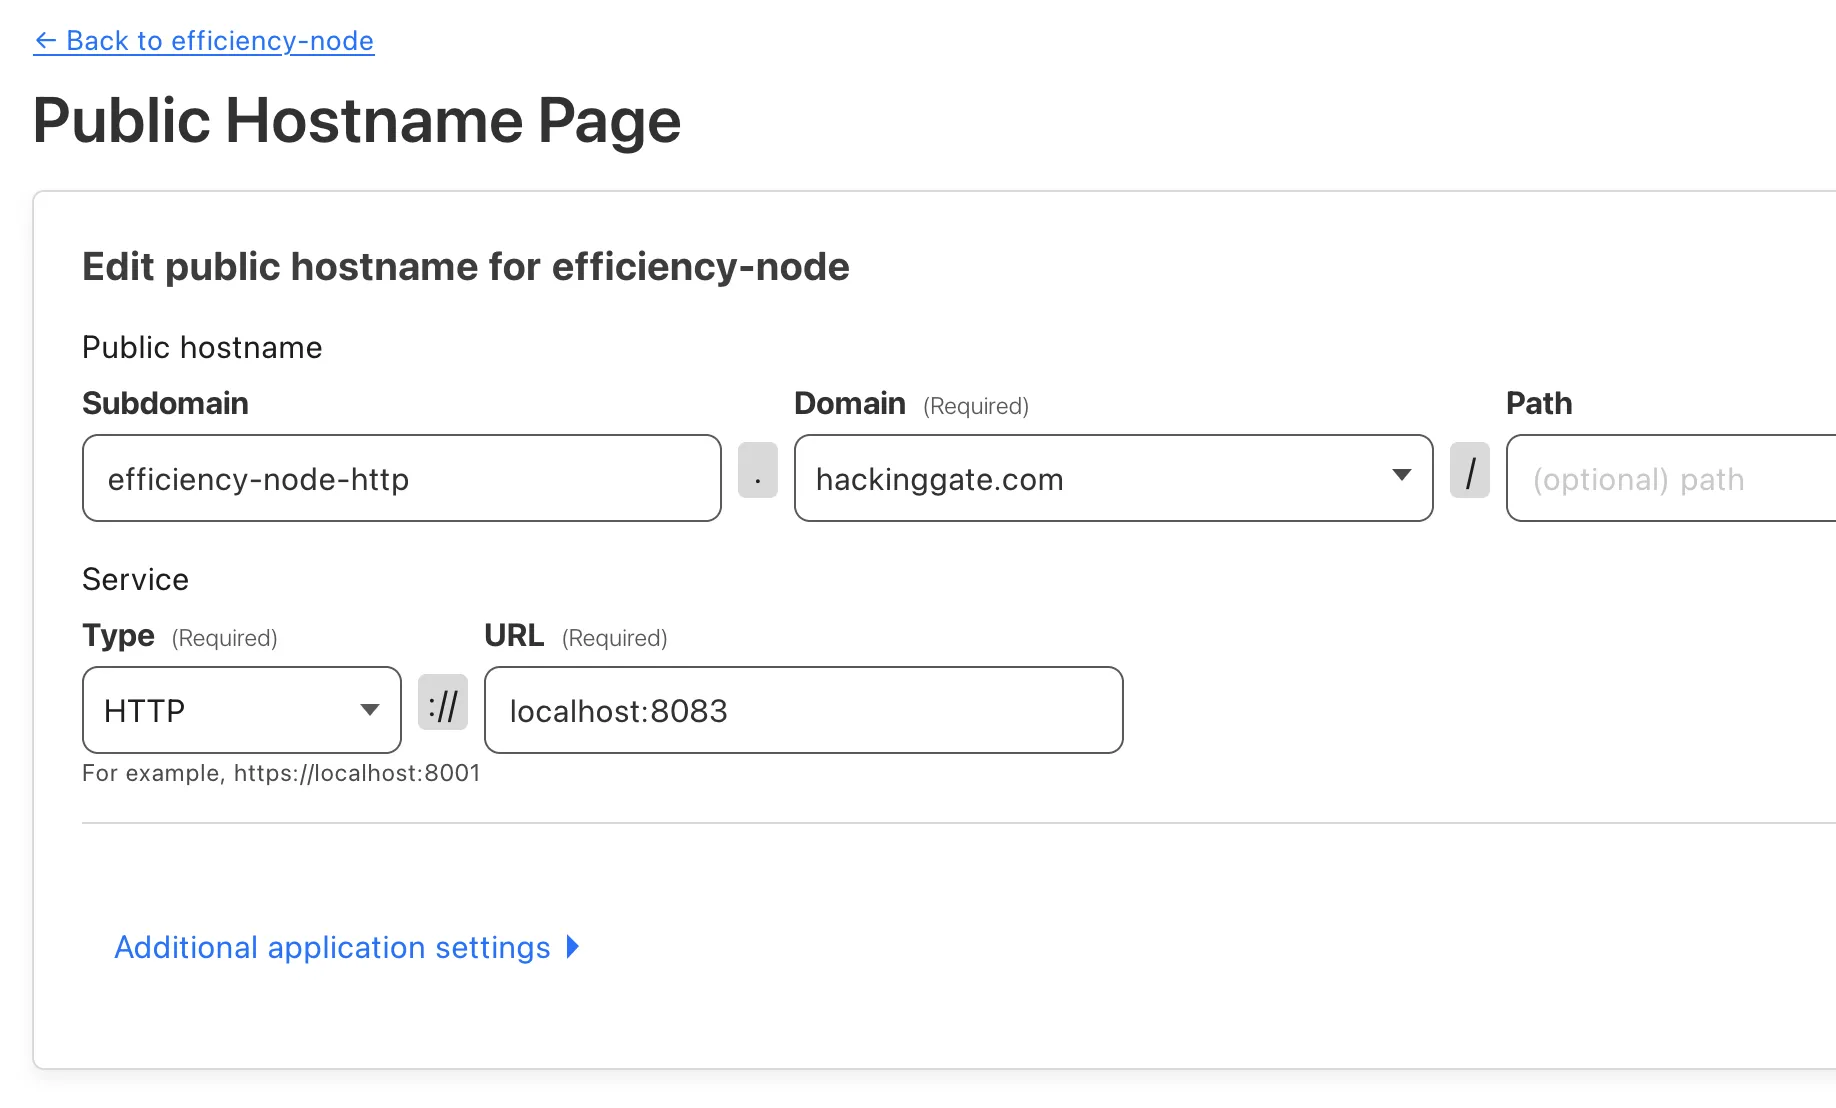Open the service Type dropdown showing HTTP

[240, 710]
